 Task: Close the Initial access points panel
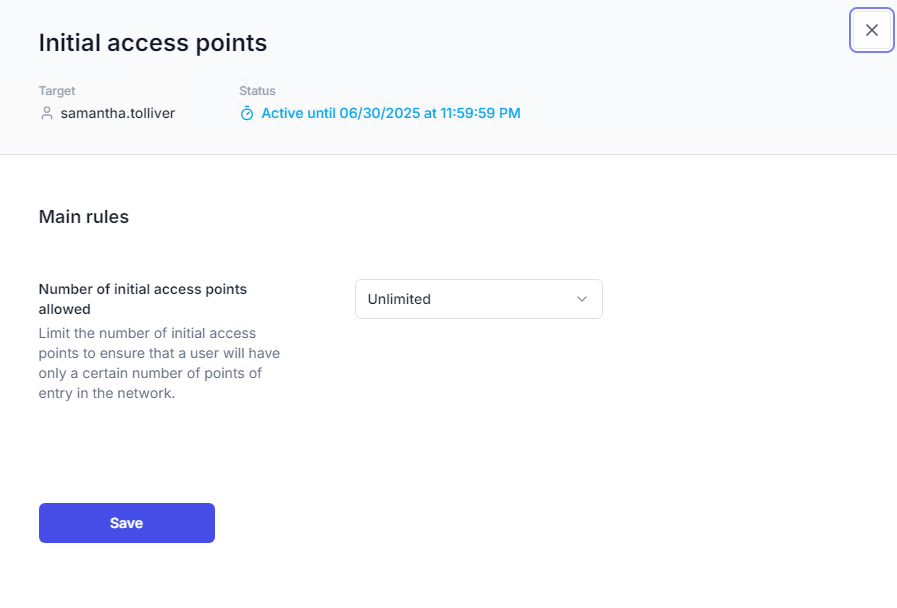(871, 30)
